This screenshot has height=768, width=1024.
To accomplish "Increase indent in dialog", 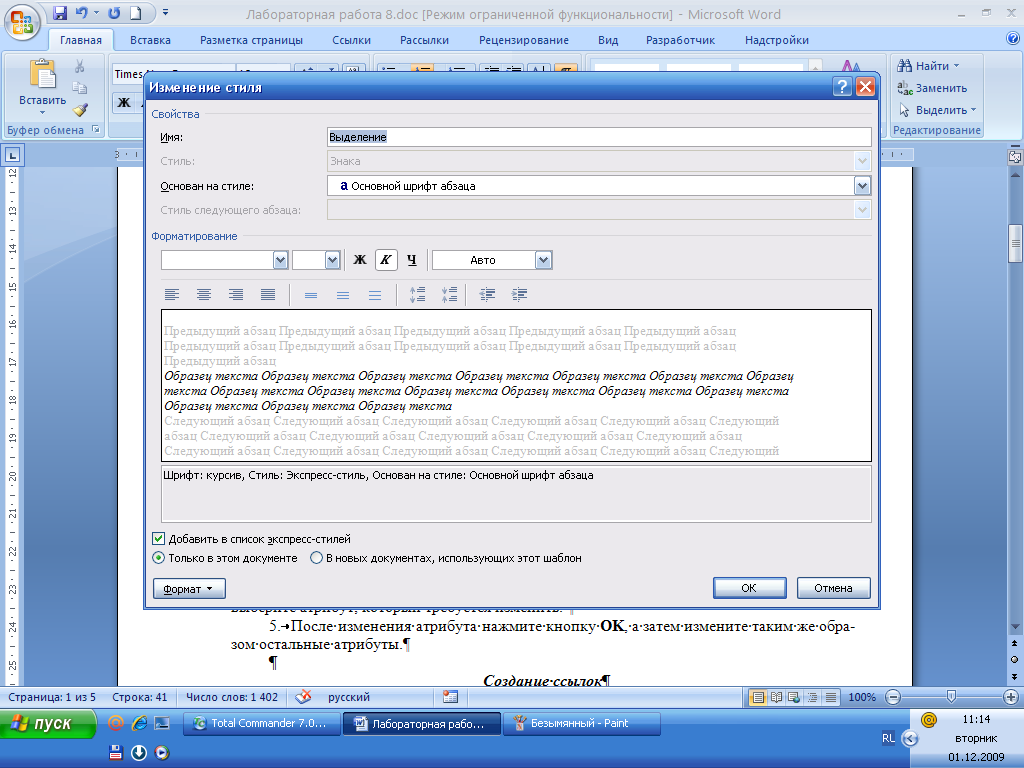I will (519, 295).
